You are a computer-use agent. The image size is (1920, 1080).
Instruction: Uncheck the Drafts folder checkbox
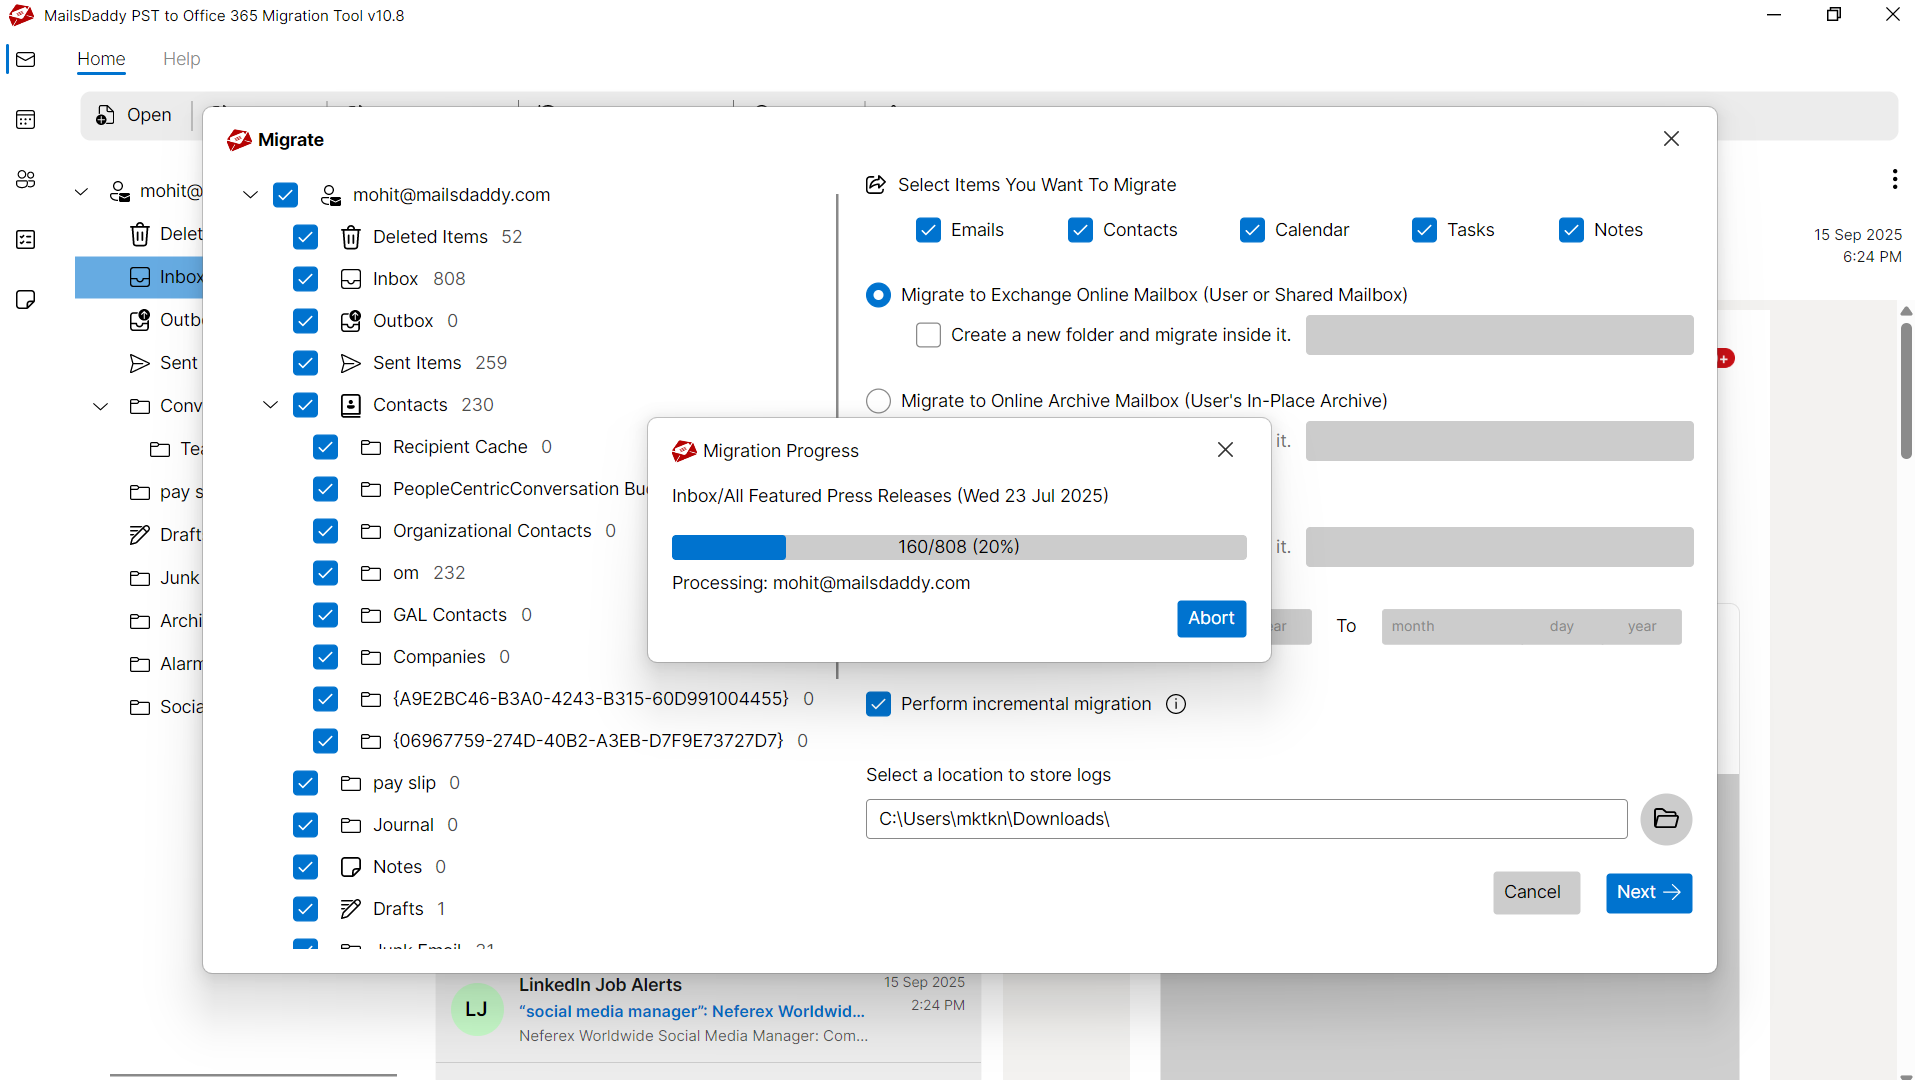(305, 909)
